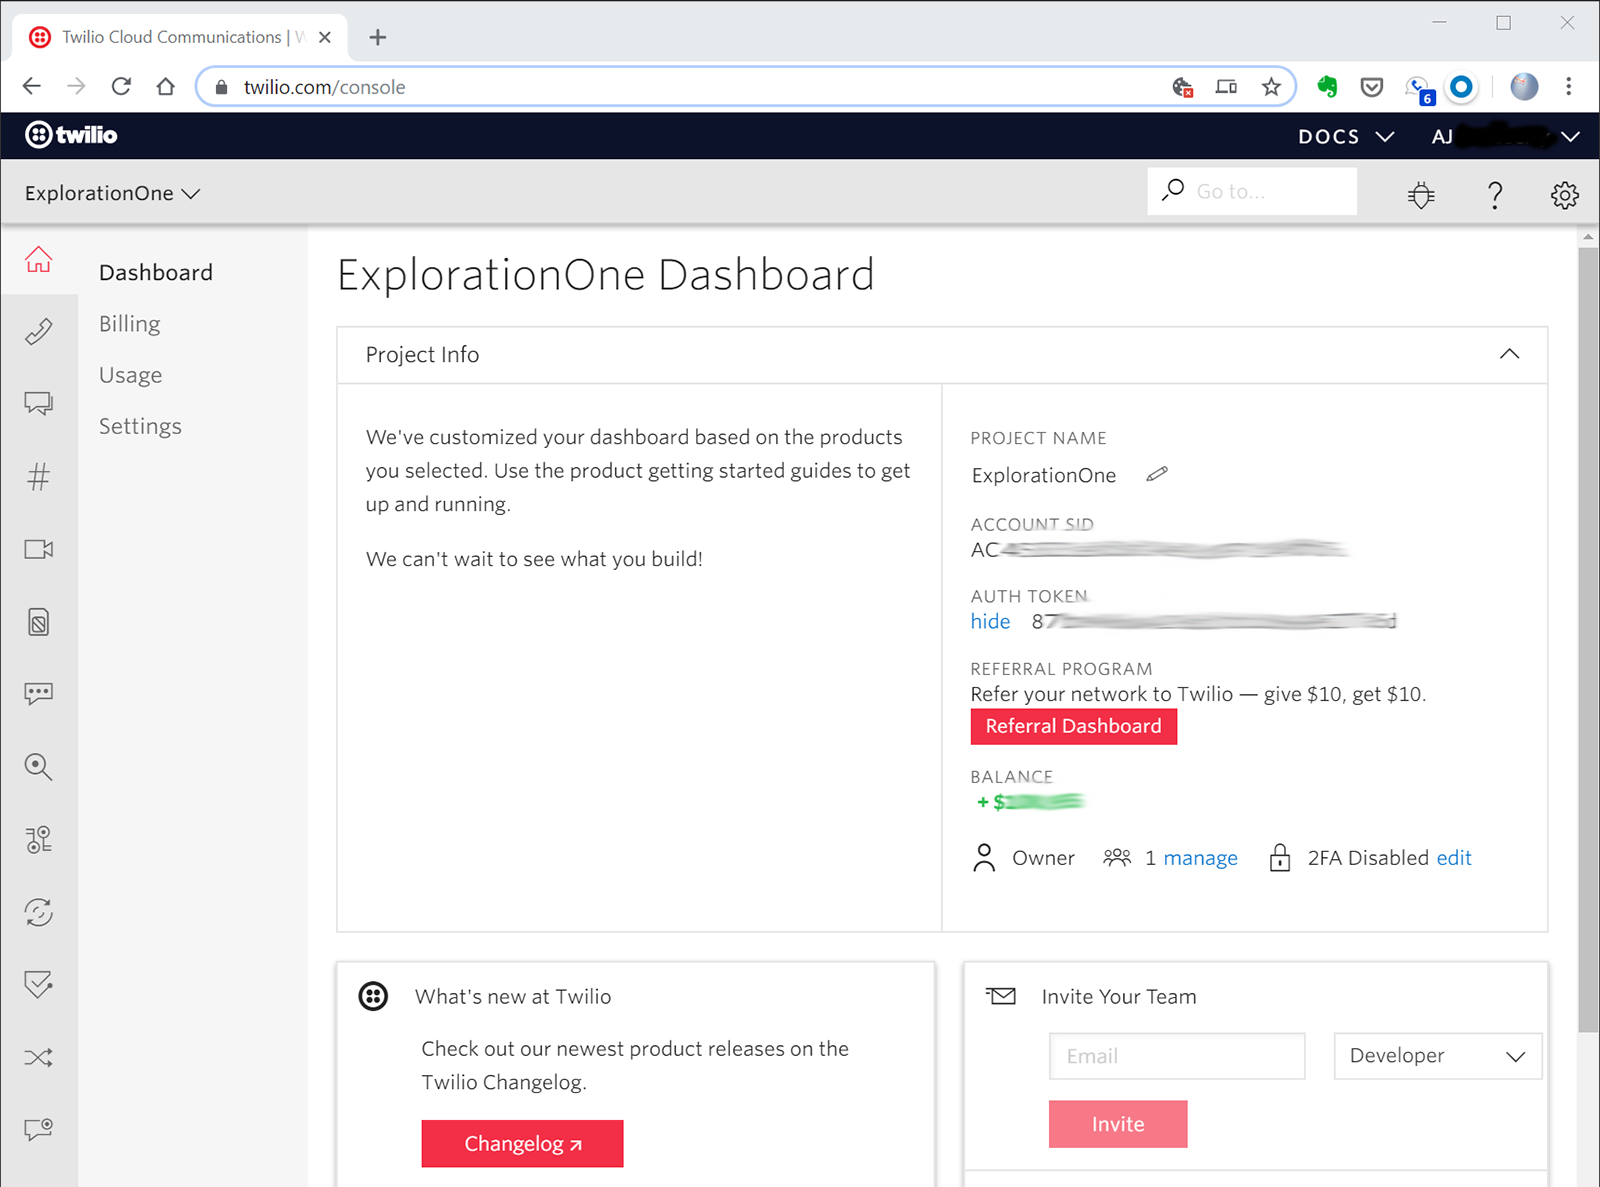Open the Home dashboard sidebar icon
1600x1187 pixels.
(x=38, y=260)
